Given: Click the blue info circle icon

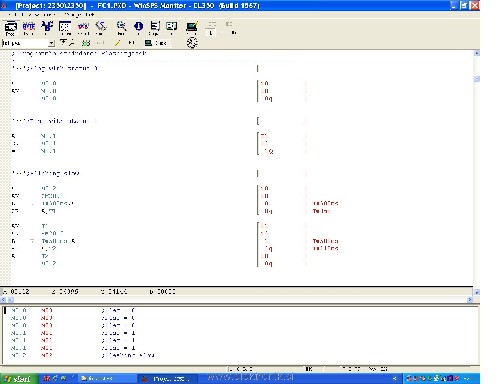Looking at the screenshot, I should pyautogui.click(x=138, y=28).
